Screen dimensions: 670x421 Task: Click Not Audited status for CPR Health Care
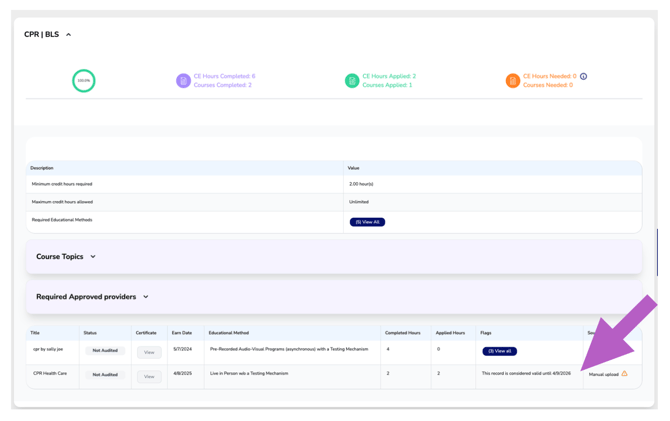click(105, 375)
